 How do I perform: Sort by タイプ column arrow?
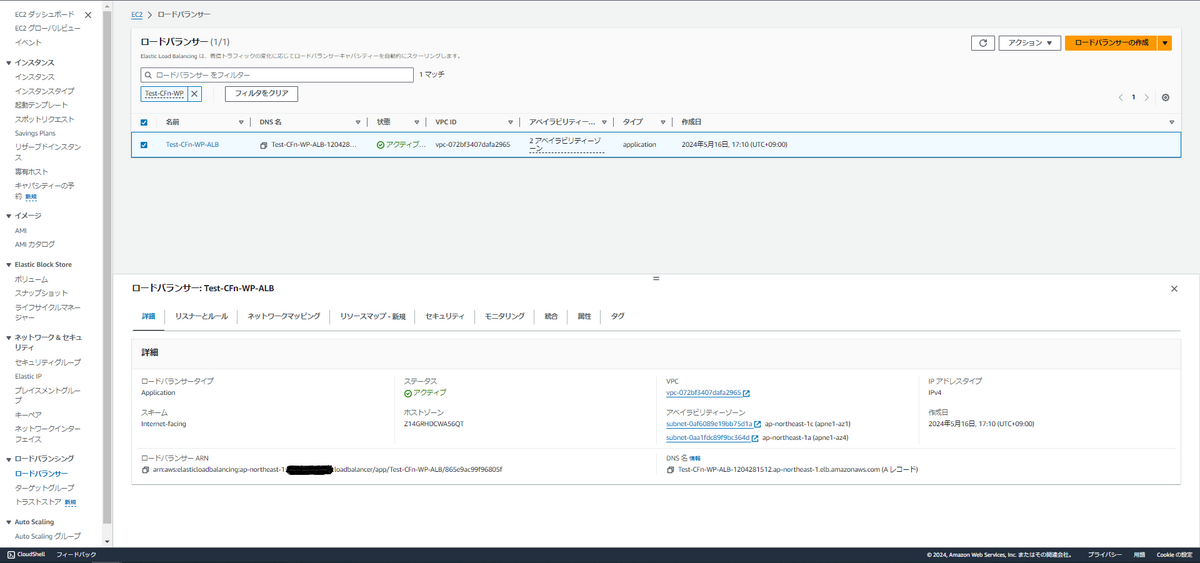click(663, 122)
